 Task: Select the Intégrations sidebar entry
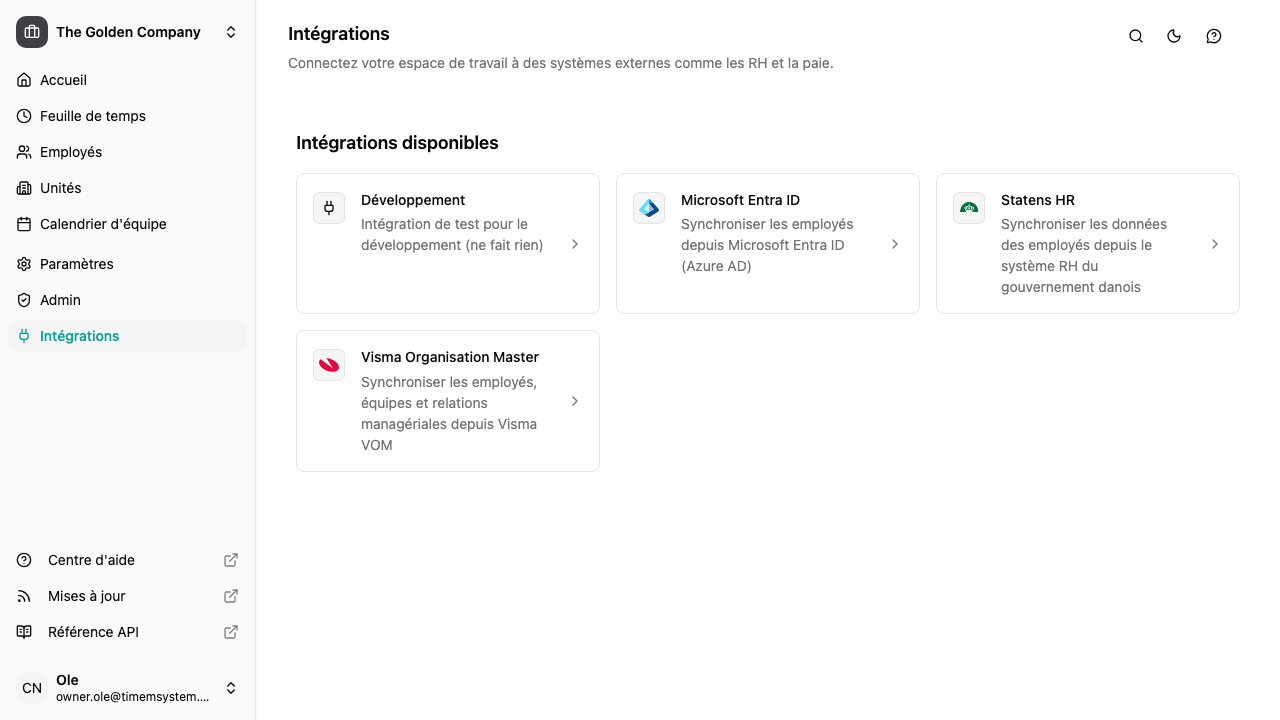coord(79,336)
